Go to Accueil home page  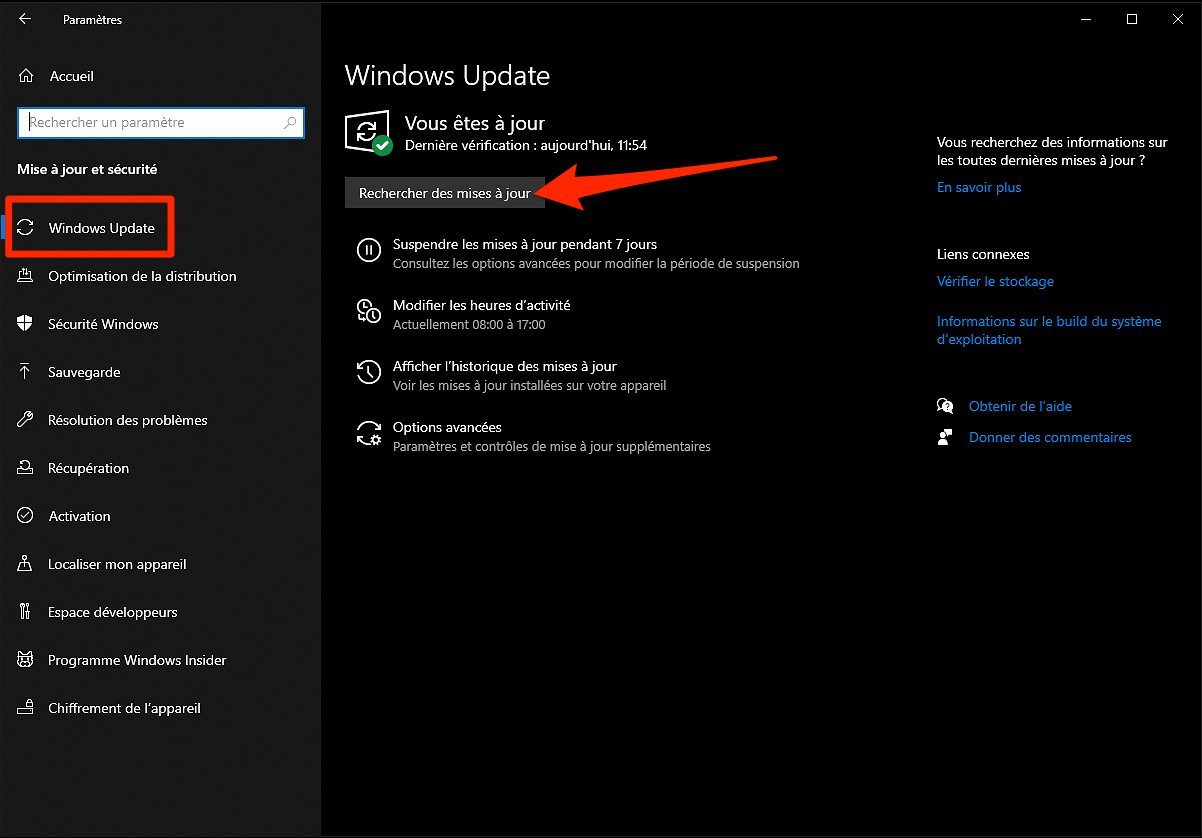71,76
